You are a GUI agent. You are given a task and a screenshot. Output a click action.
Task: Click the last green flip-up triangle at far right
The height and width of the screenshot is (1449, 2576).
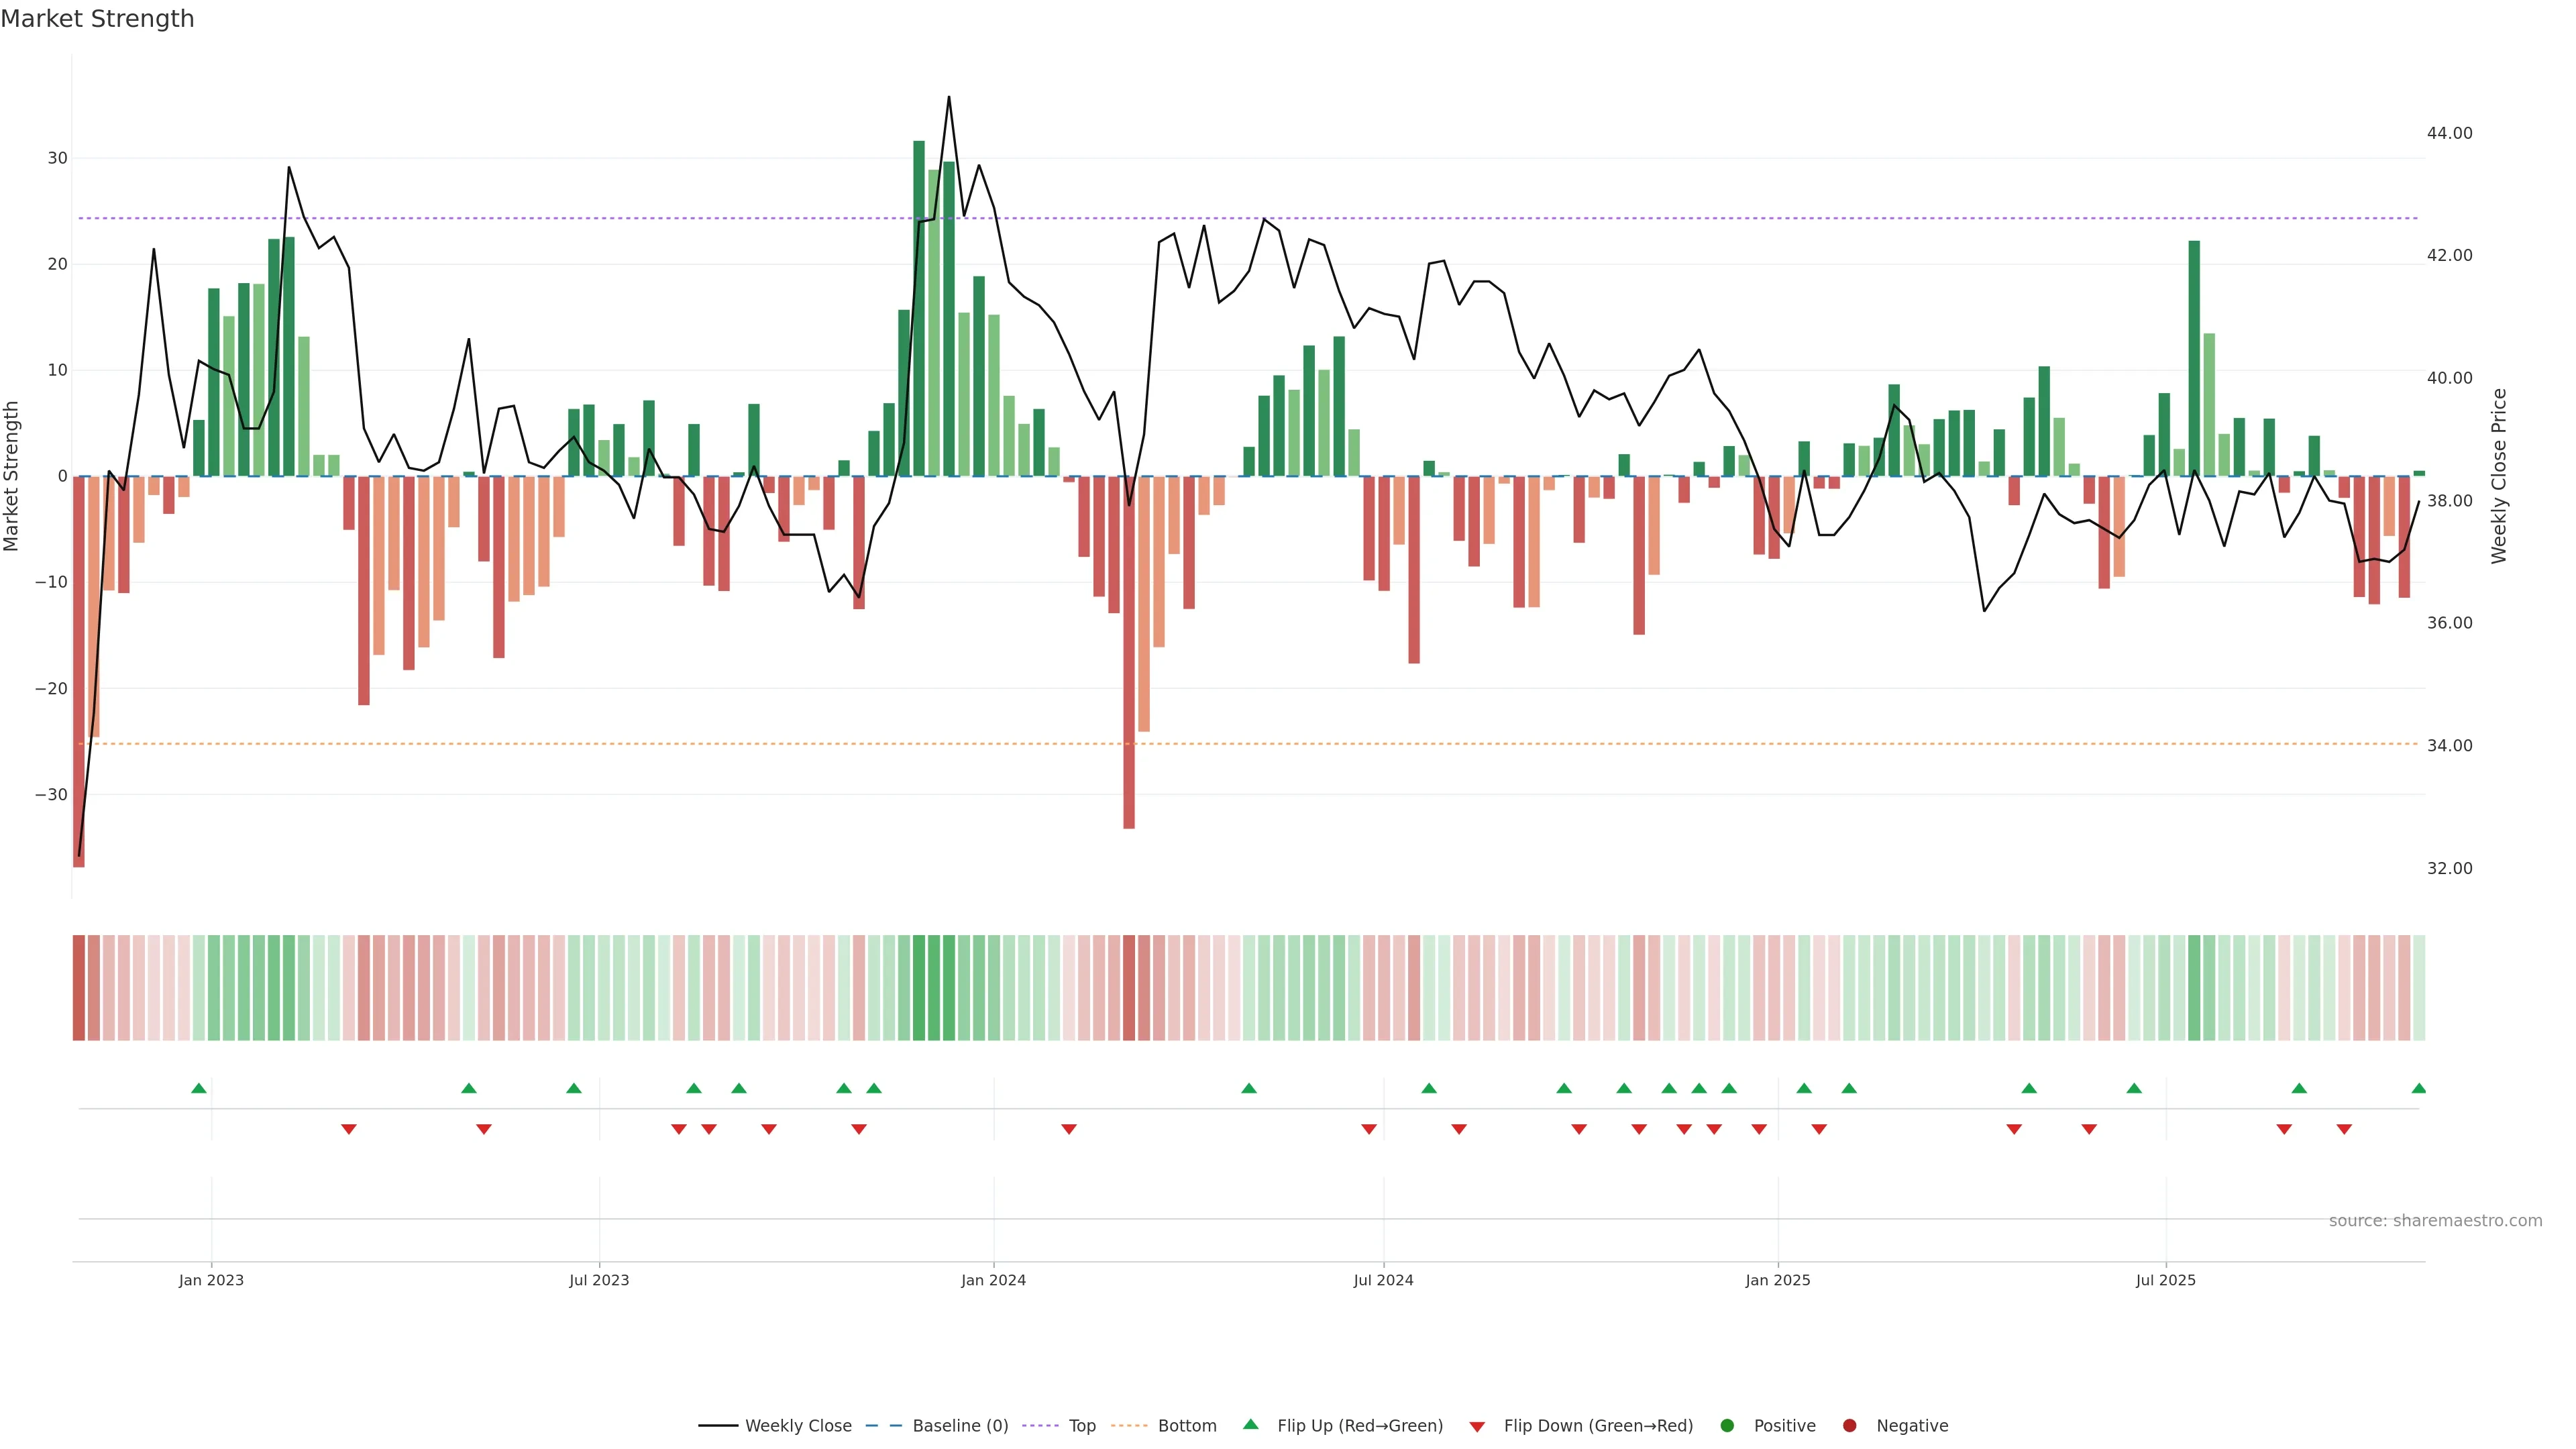[2418, 1088]
